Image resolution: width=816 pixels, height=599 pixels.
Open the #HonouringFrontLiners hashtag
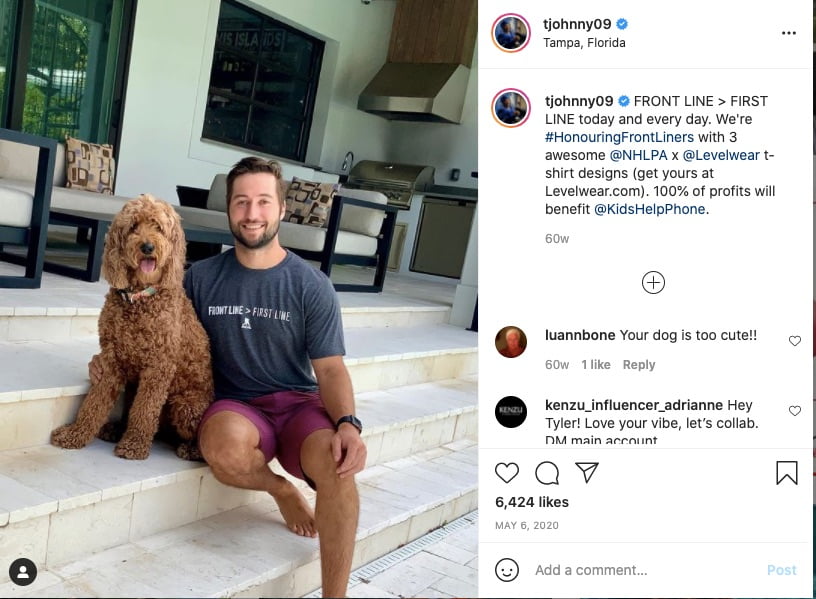[x=619, y=137]
